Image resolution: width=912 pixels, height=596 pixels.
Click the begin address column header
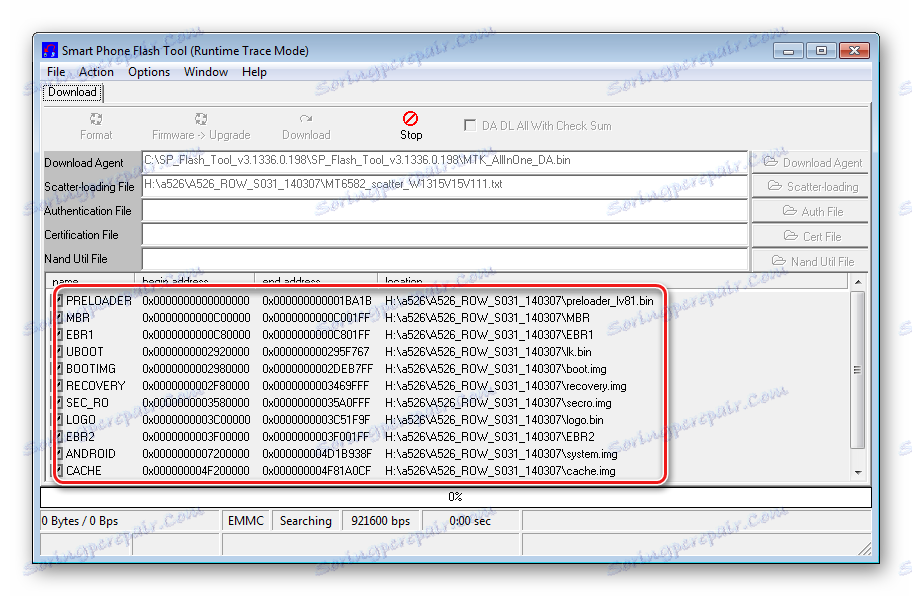[194, 281]
